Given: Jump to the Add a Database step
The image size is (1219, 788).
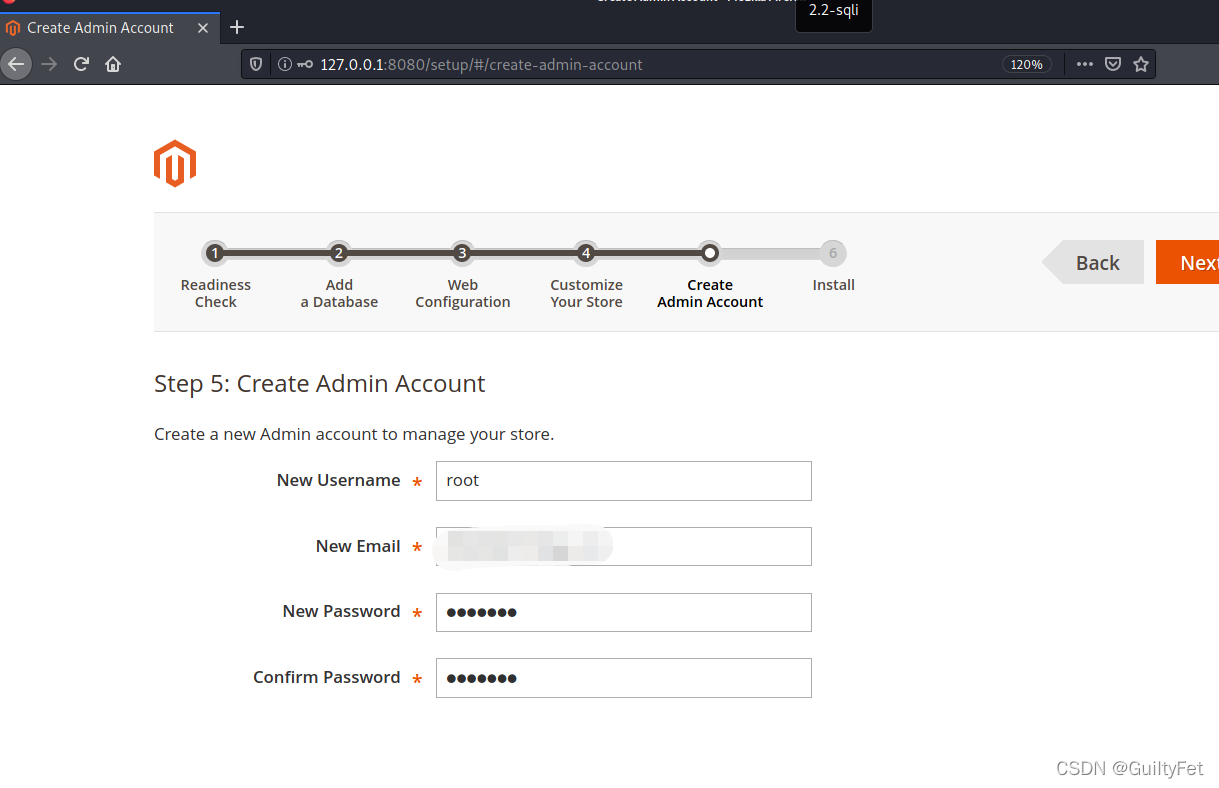Looking at the screenshot, I should (x=339, y=253).
